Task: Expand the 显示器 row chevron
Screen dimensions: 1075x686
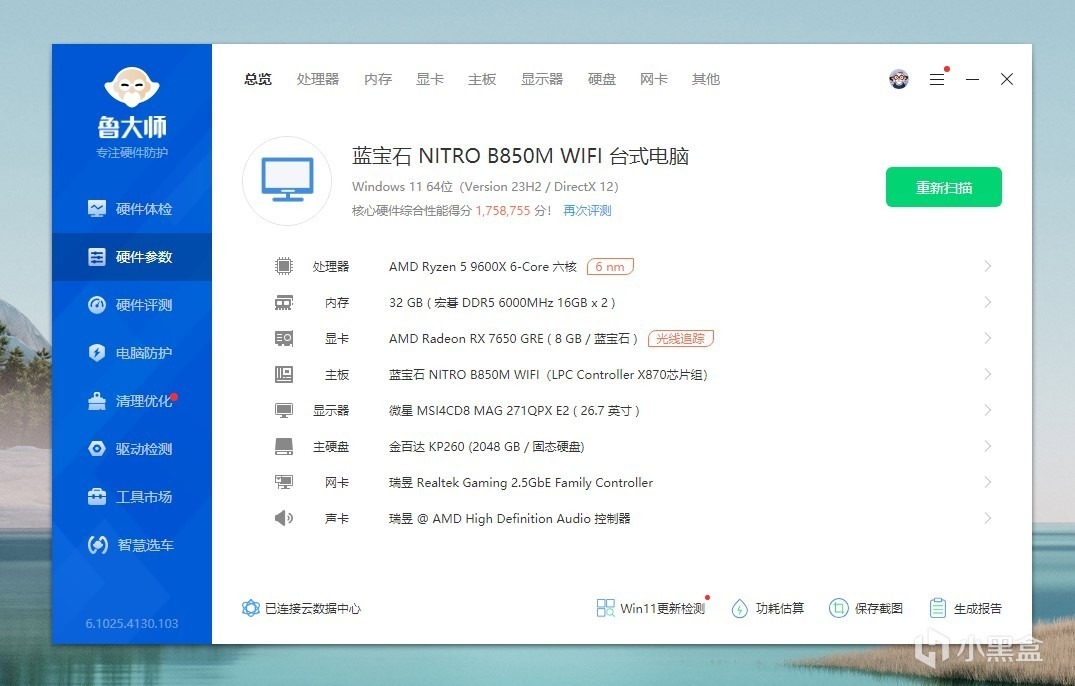Action: 987,410
